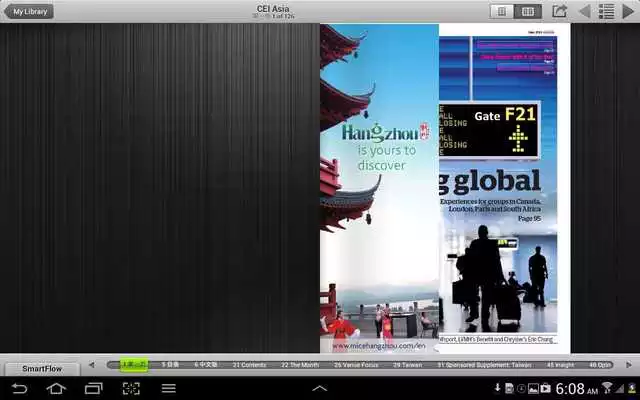This screenshot has width=640, height=400.
Task: Tap the Android back button
Action: tap(19, 388)
